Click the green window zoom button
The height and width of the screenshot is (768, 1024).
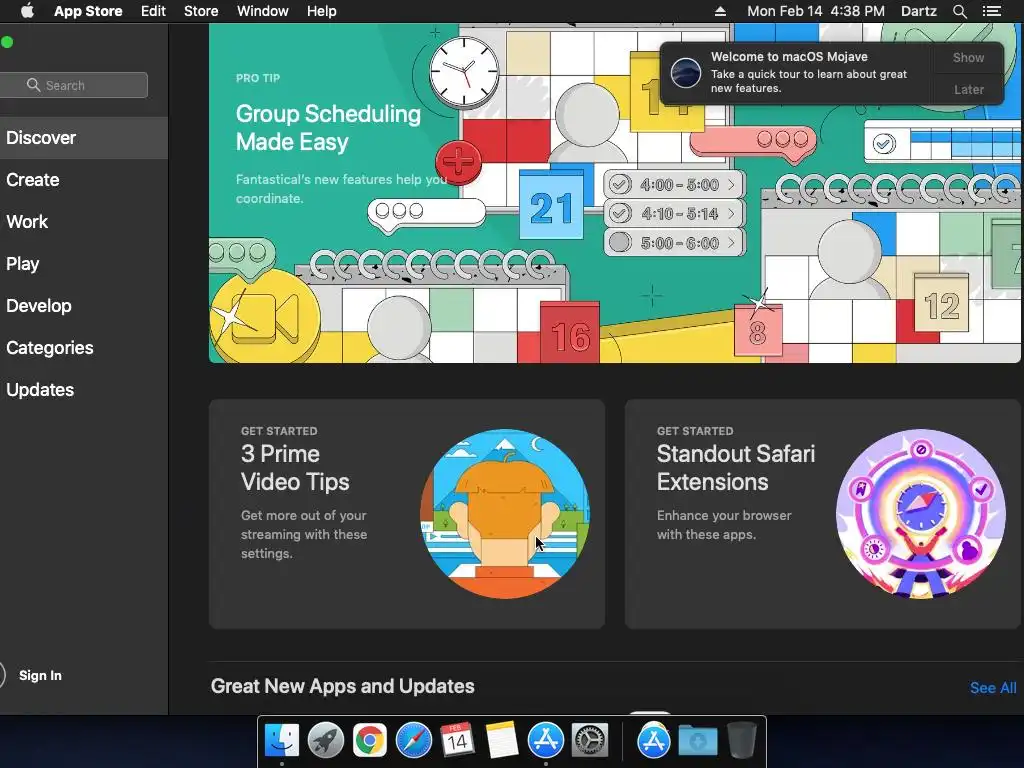7,42
